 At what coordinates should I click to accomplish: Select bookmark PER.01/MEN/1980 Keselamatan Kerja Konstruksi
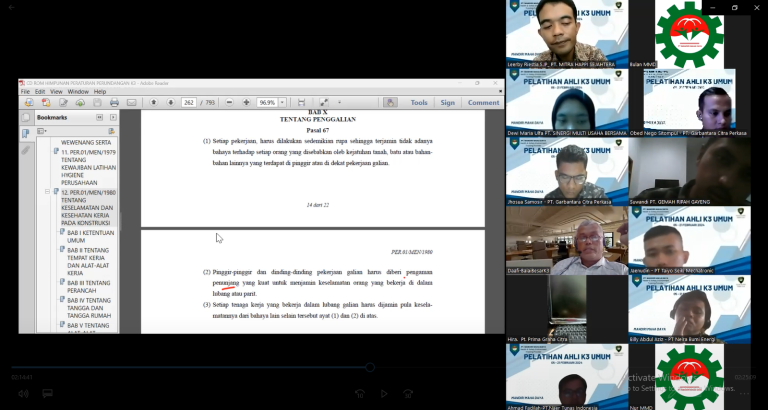click(88, 208)
